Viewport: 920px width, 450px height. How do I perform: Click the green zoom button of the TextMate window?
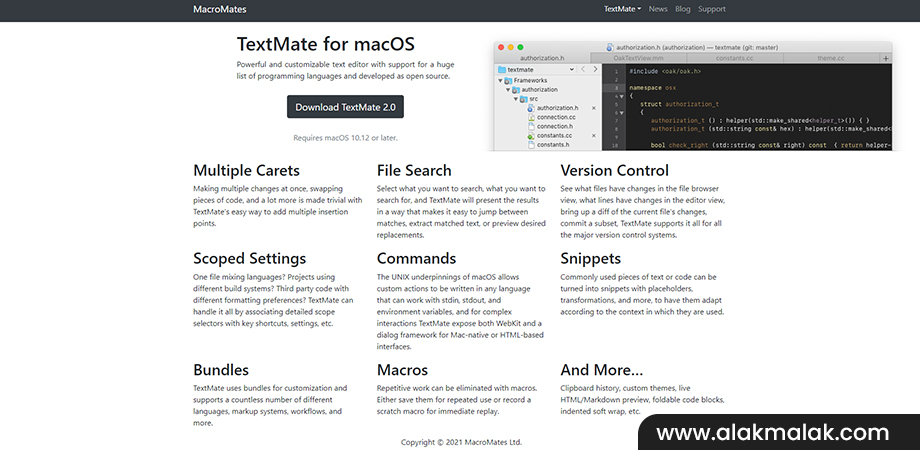pyautogui.click(x=520, y=47)
